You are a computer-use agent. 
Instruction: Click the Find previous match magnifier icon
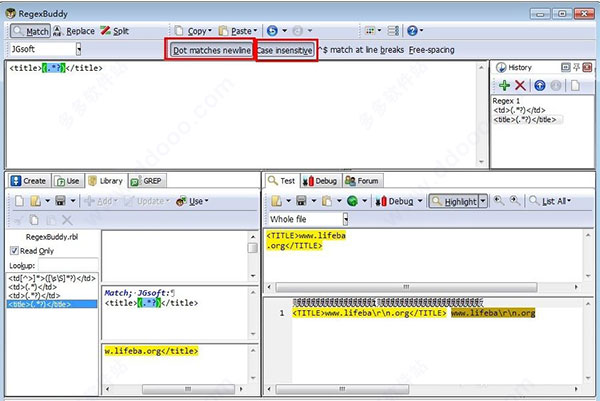point(499,200)
